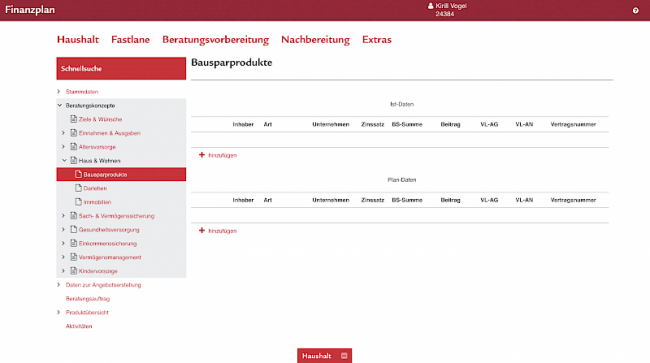Click the Finanzplan application title

(30, 10)
